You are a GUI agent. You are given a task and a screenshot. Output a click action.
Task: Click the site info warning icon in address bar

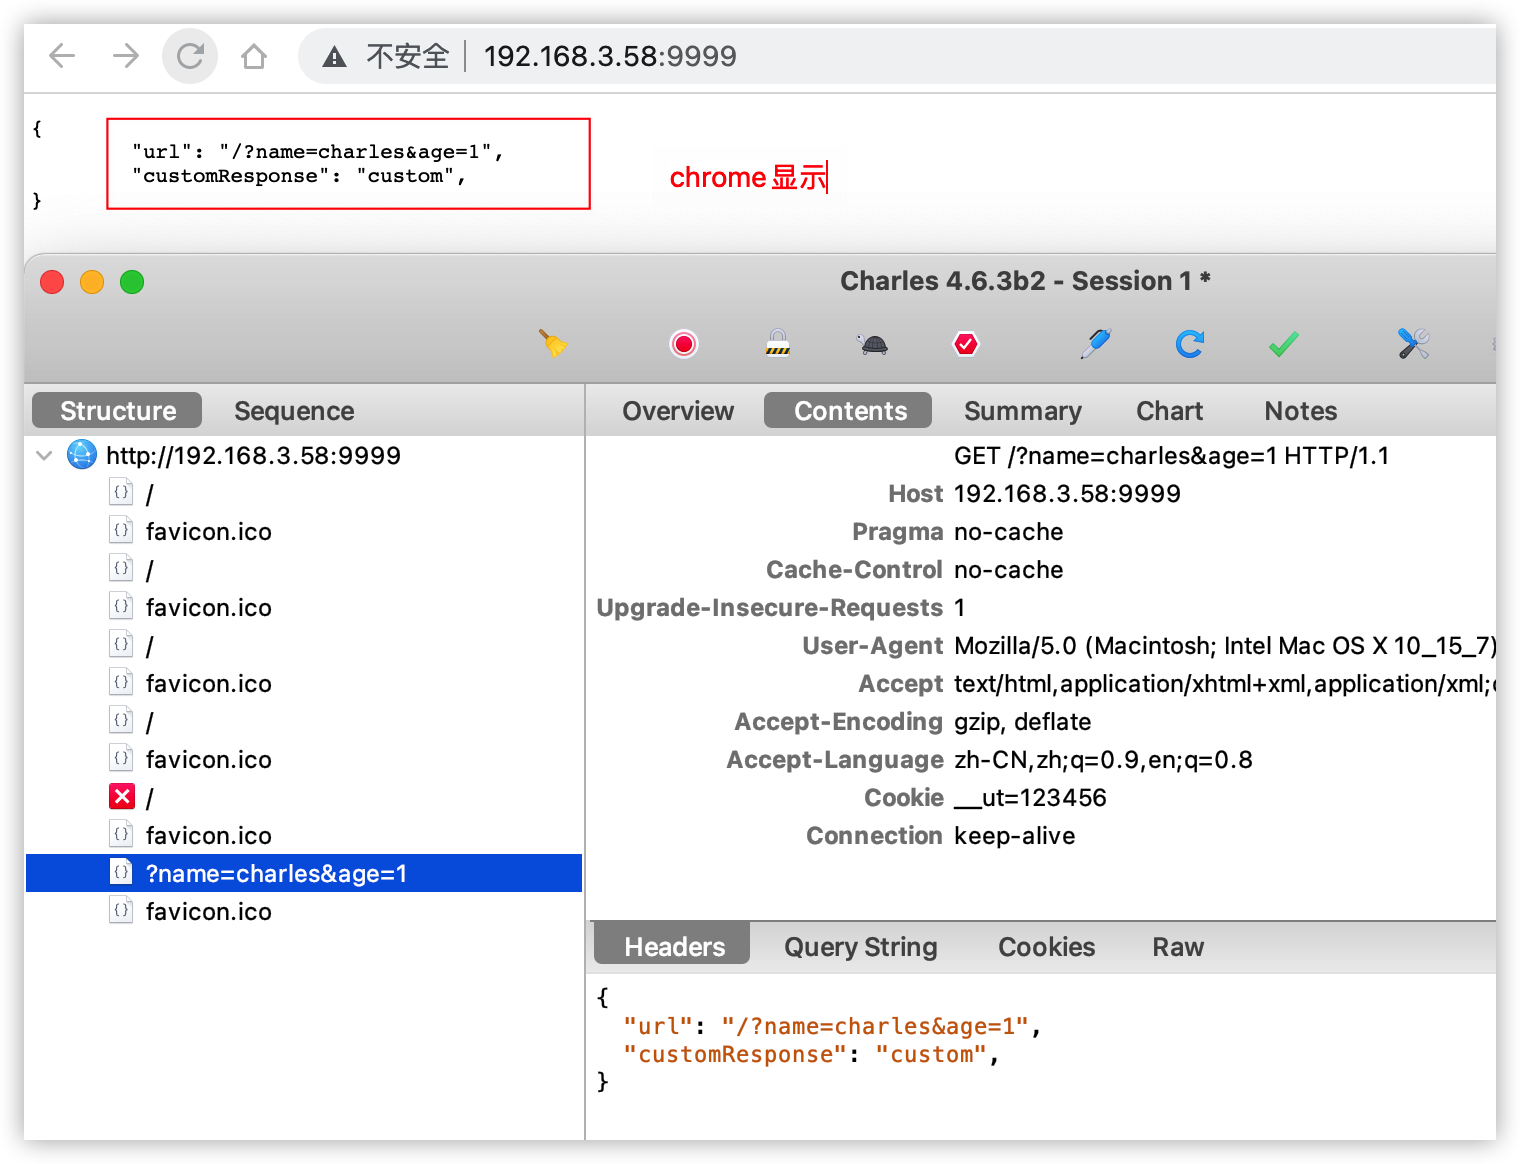[331, 56]
